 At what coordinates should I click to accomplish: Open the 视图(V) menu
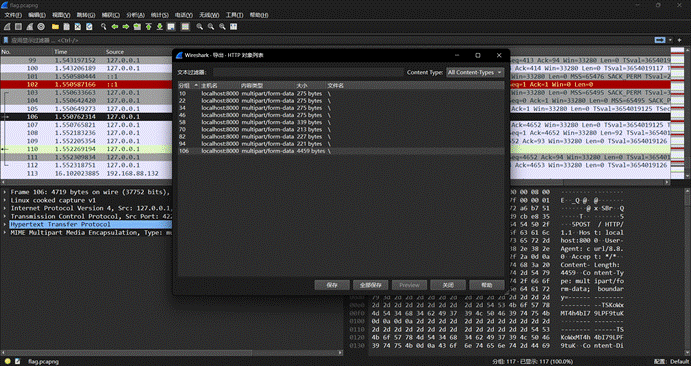61,15
